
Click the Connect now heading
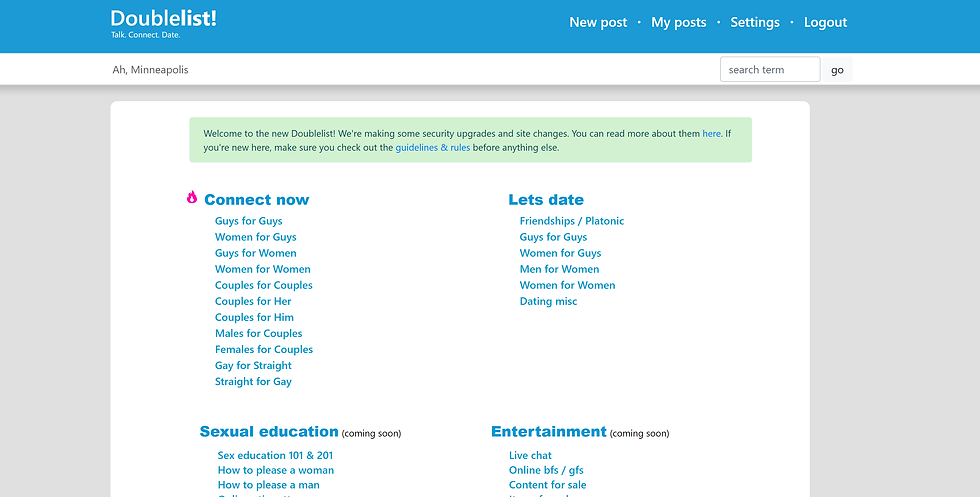pos(256,199)
